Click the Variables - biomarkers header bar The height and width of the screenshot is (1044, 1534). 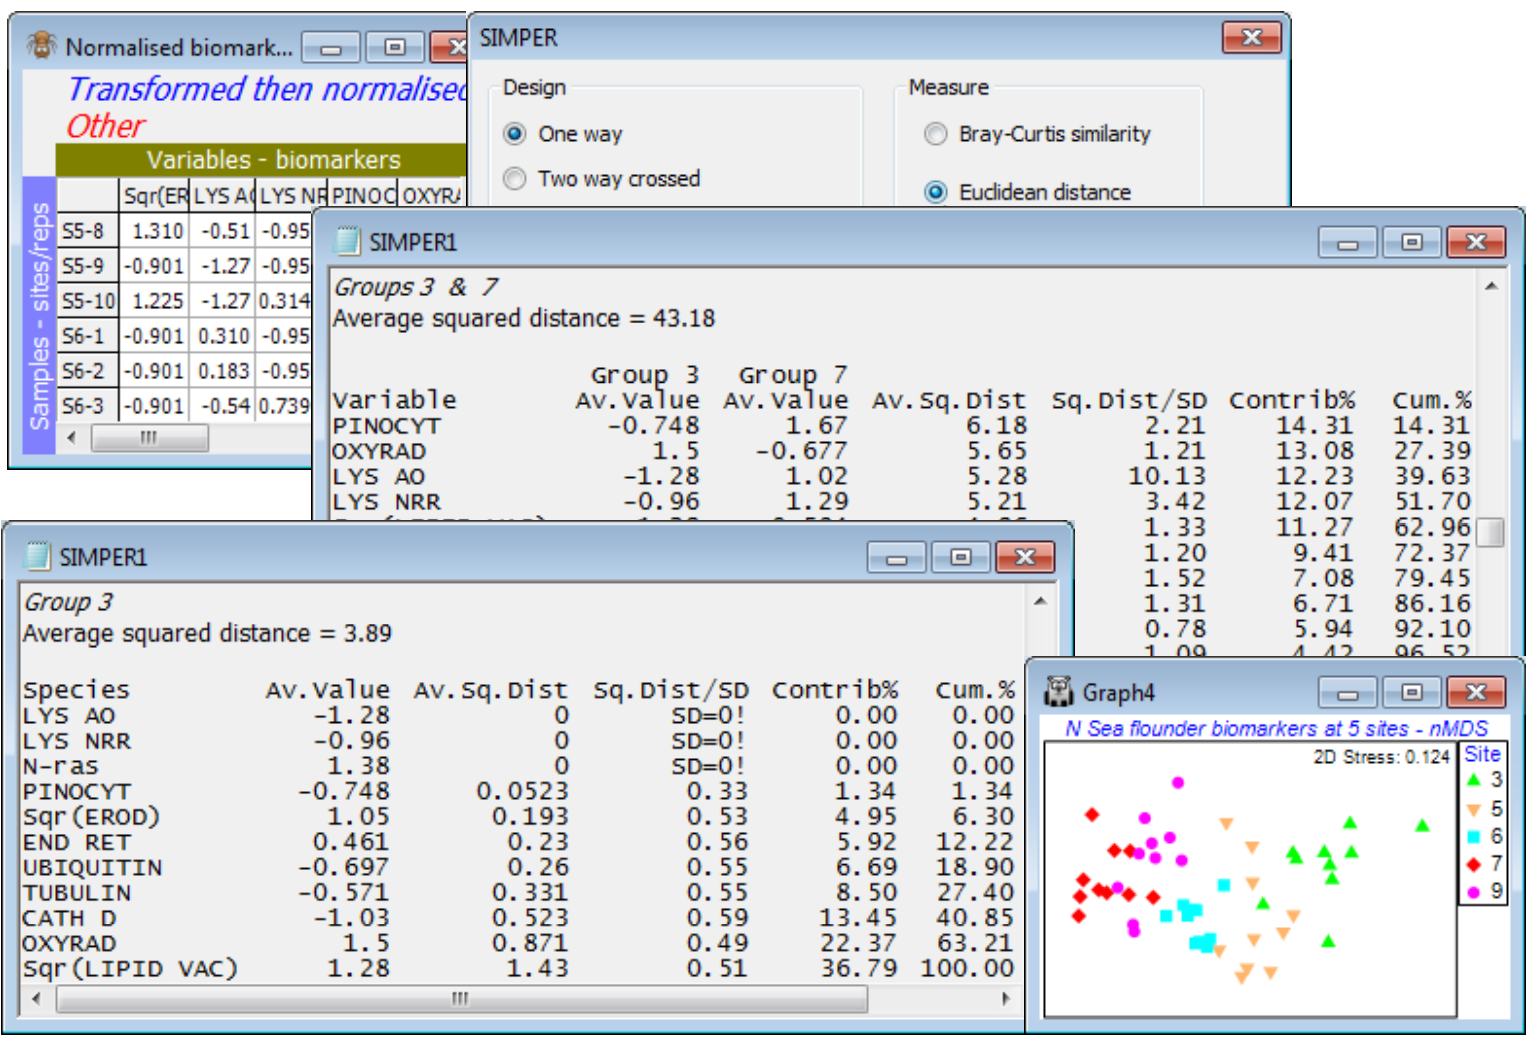[261, 160]
